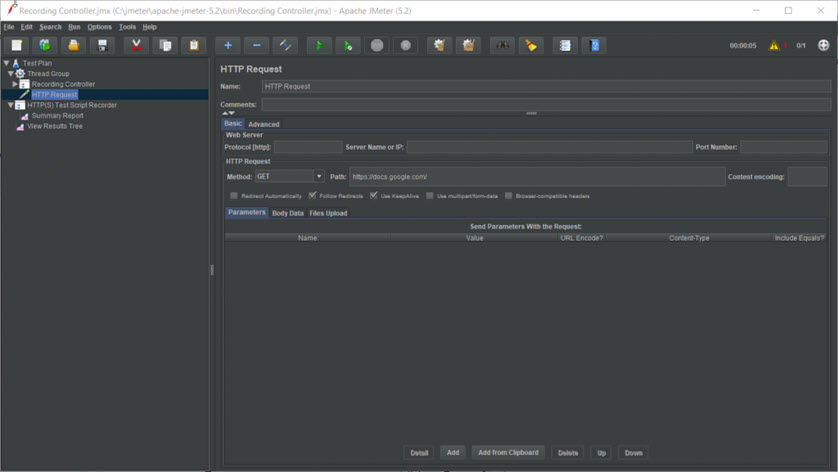Viewport: 838px width, 472px height.
Task: Select View Results Tree item
Action: (55, 126)
